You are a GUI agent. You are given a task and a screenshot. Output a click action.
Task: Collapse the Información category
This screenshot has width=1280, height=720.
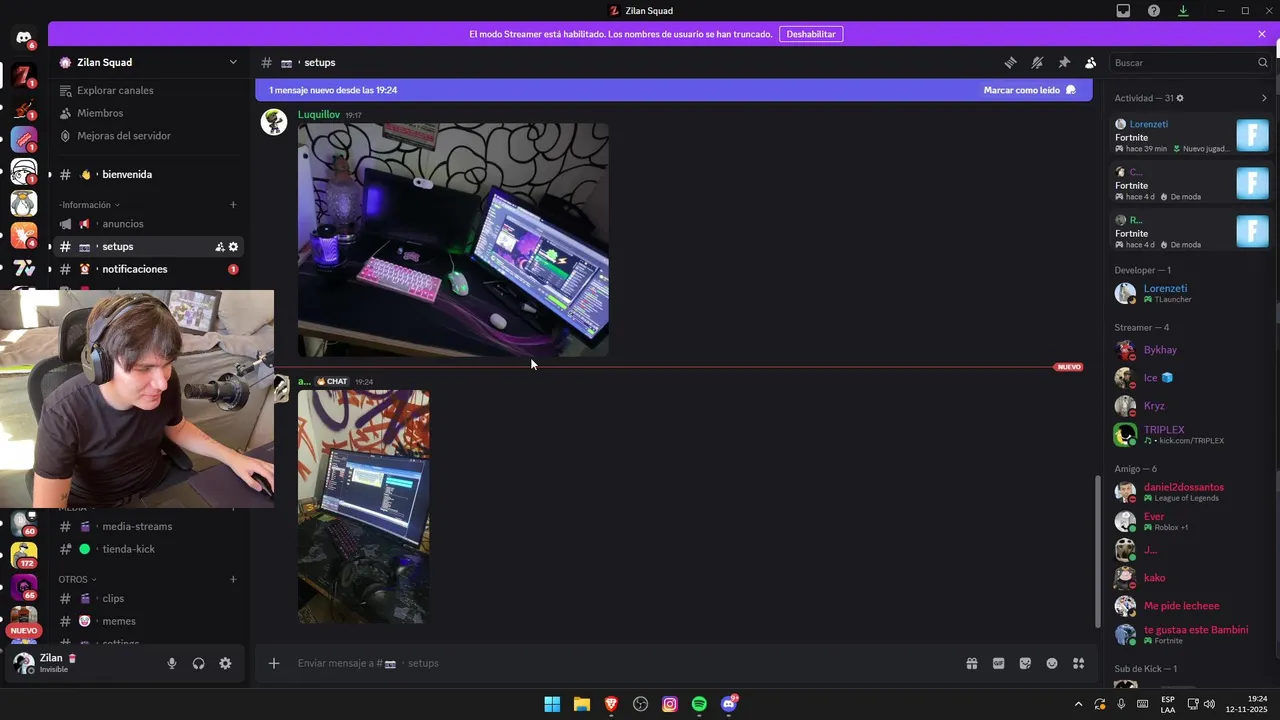point(90,205)
